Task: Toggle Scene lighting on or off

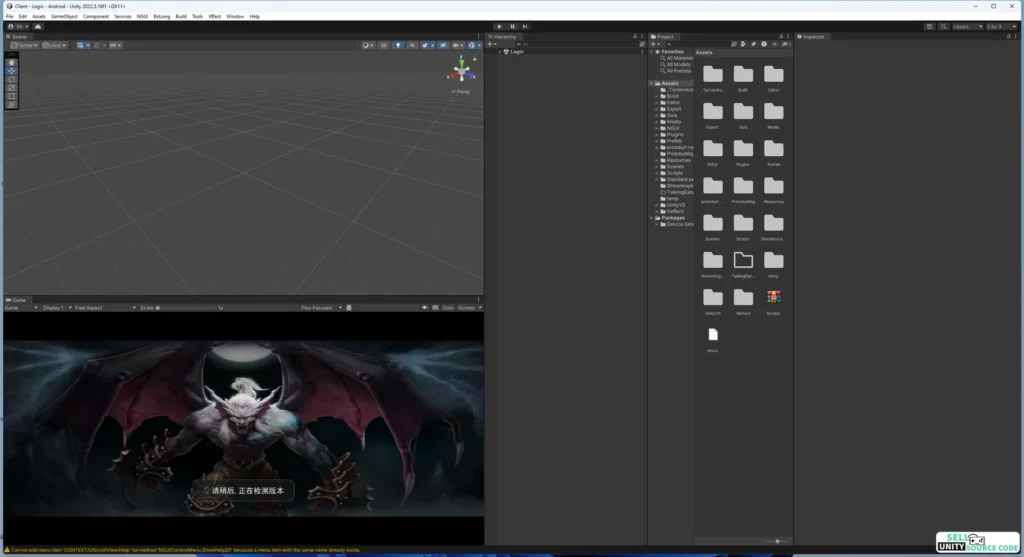Action: coord(398,45)
